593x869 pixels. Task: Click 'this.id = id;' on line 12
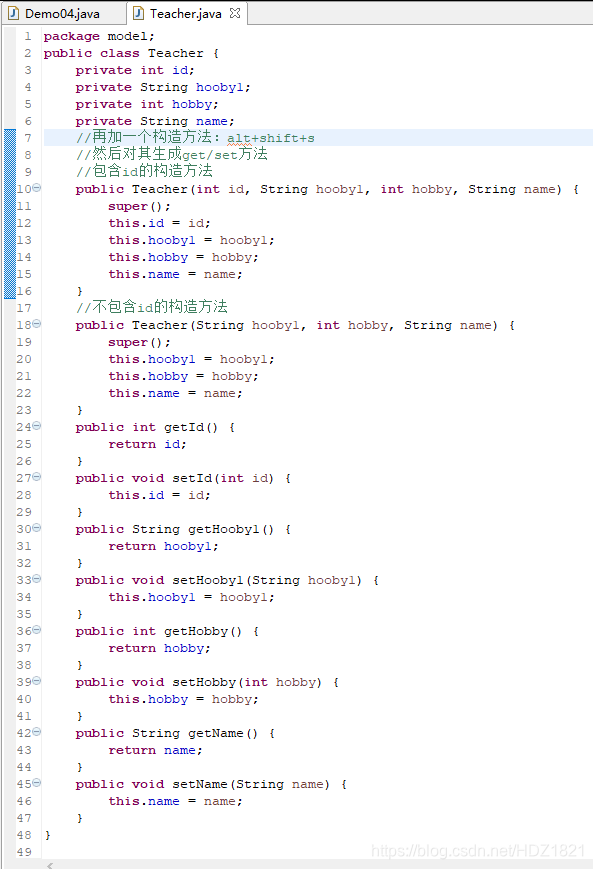159,223
